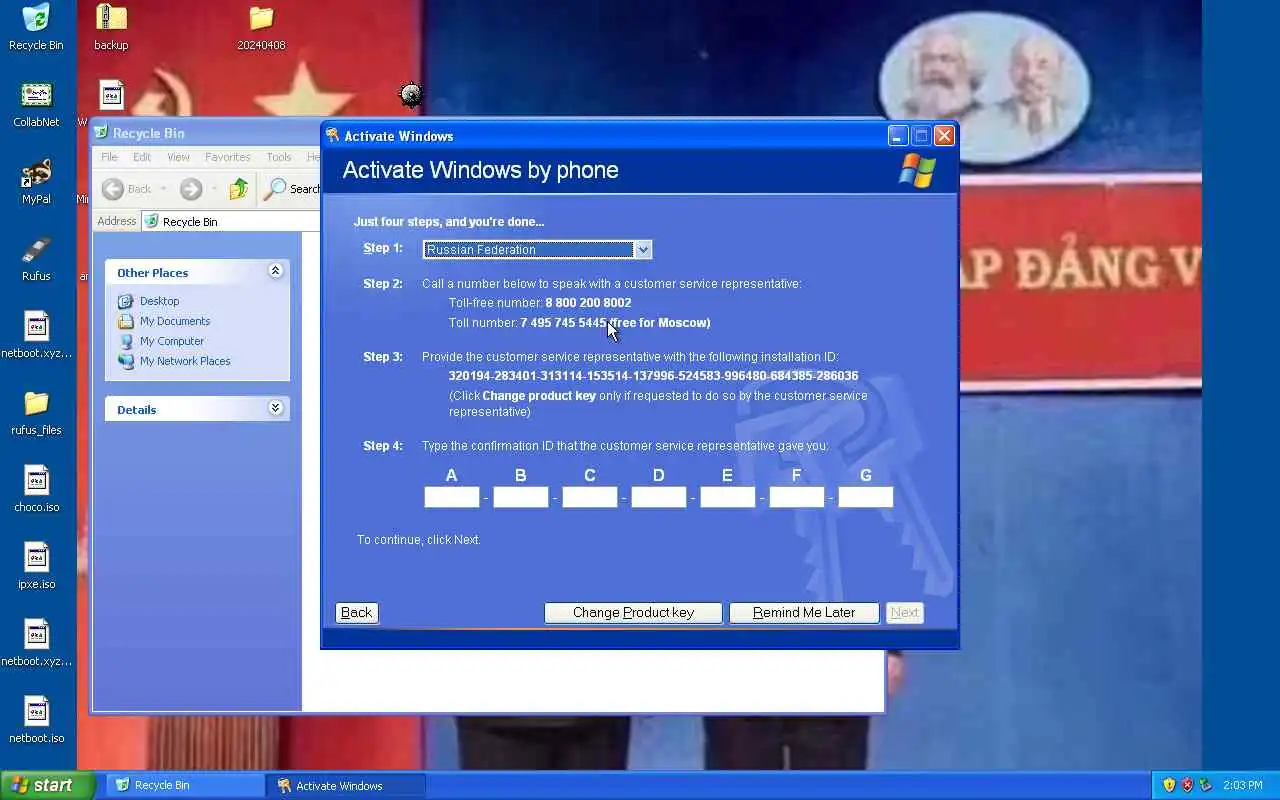Click the Remind Me Later button
Screen dimensions: 1280x800
click(804, 612)
